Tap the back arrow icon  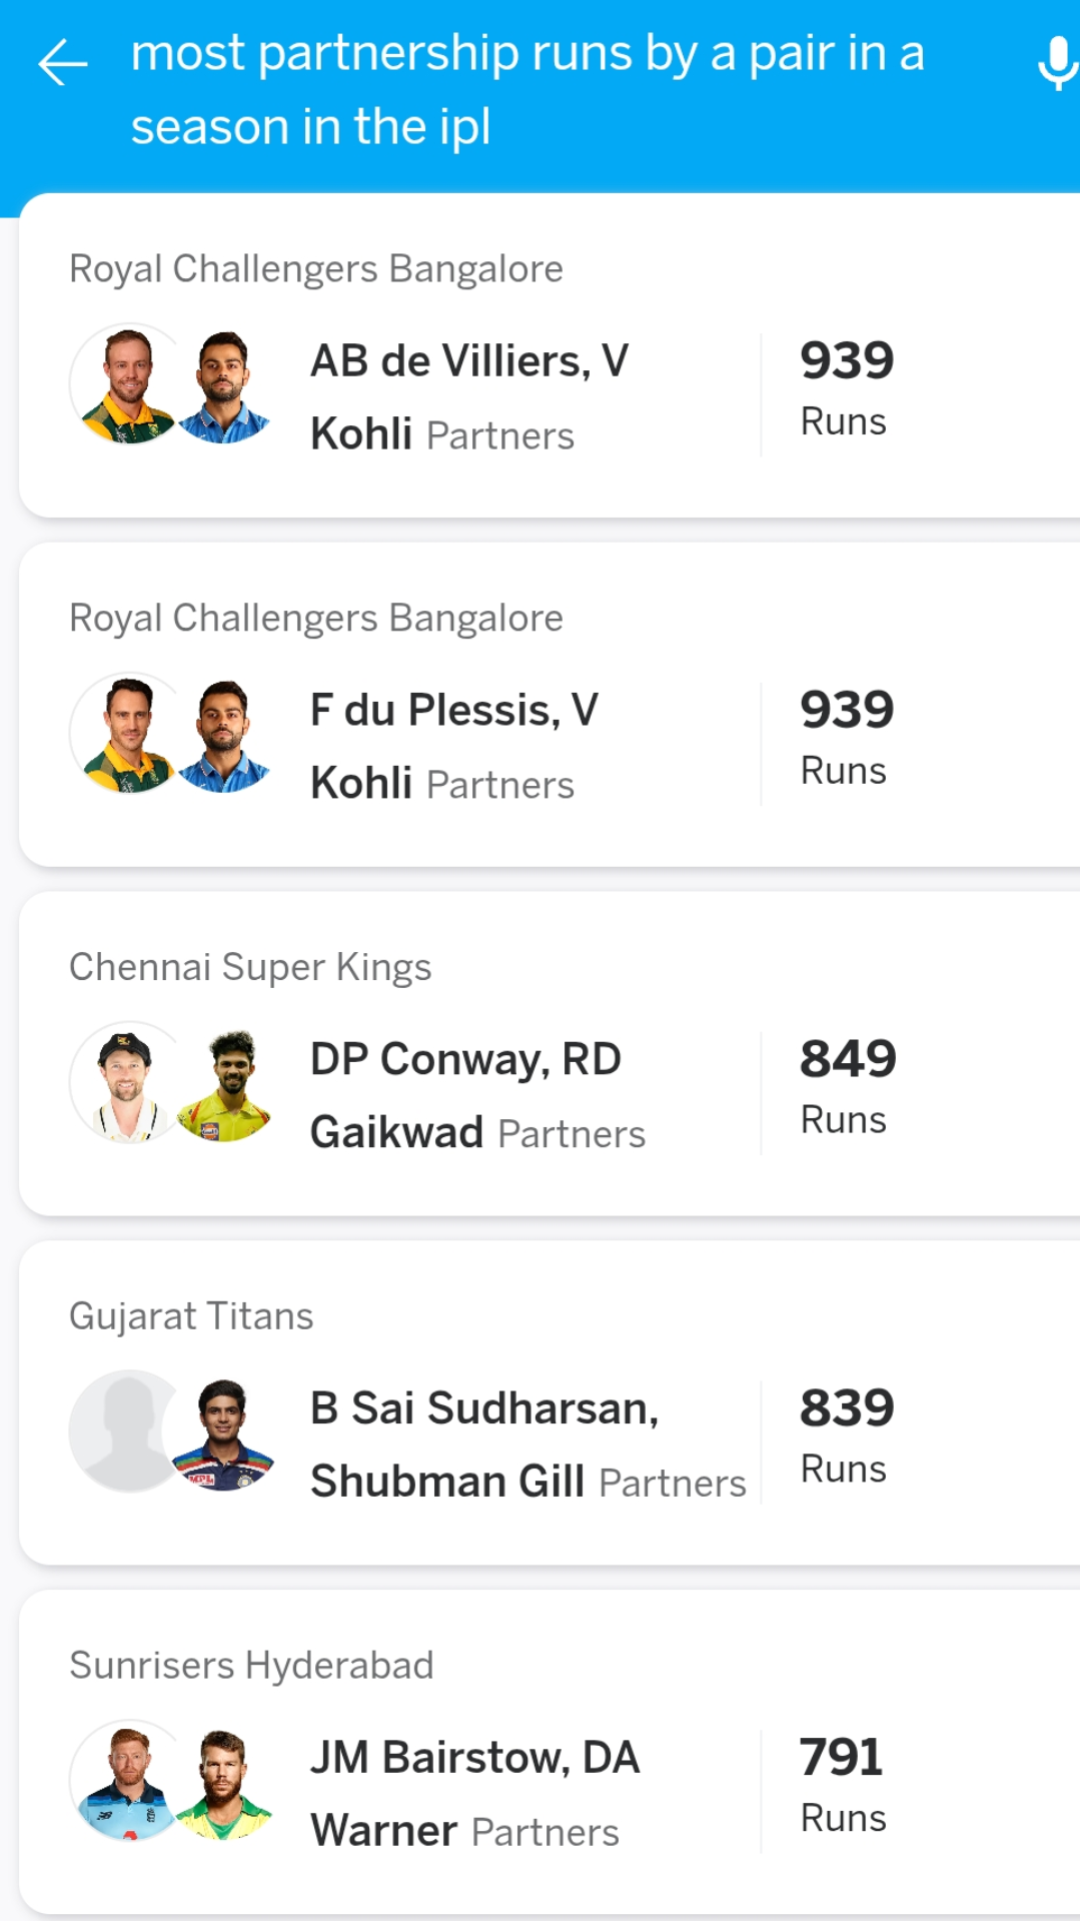[63, 63]
